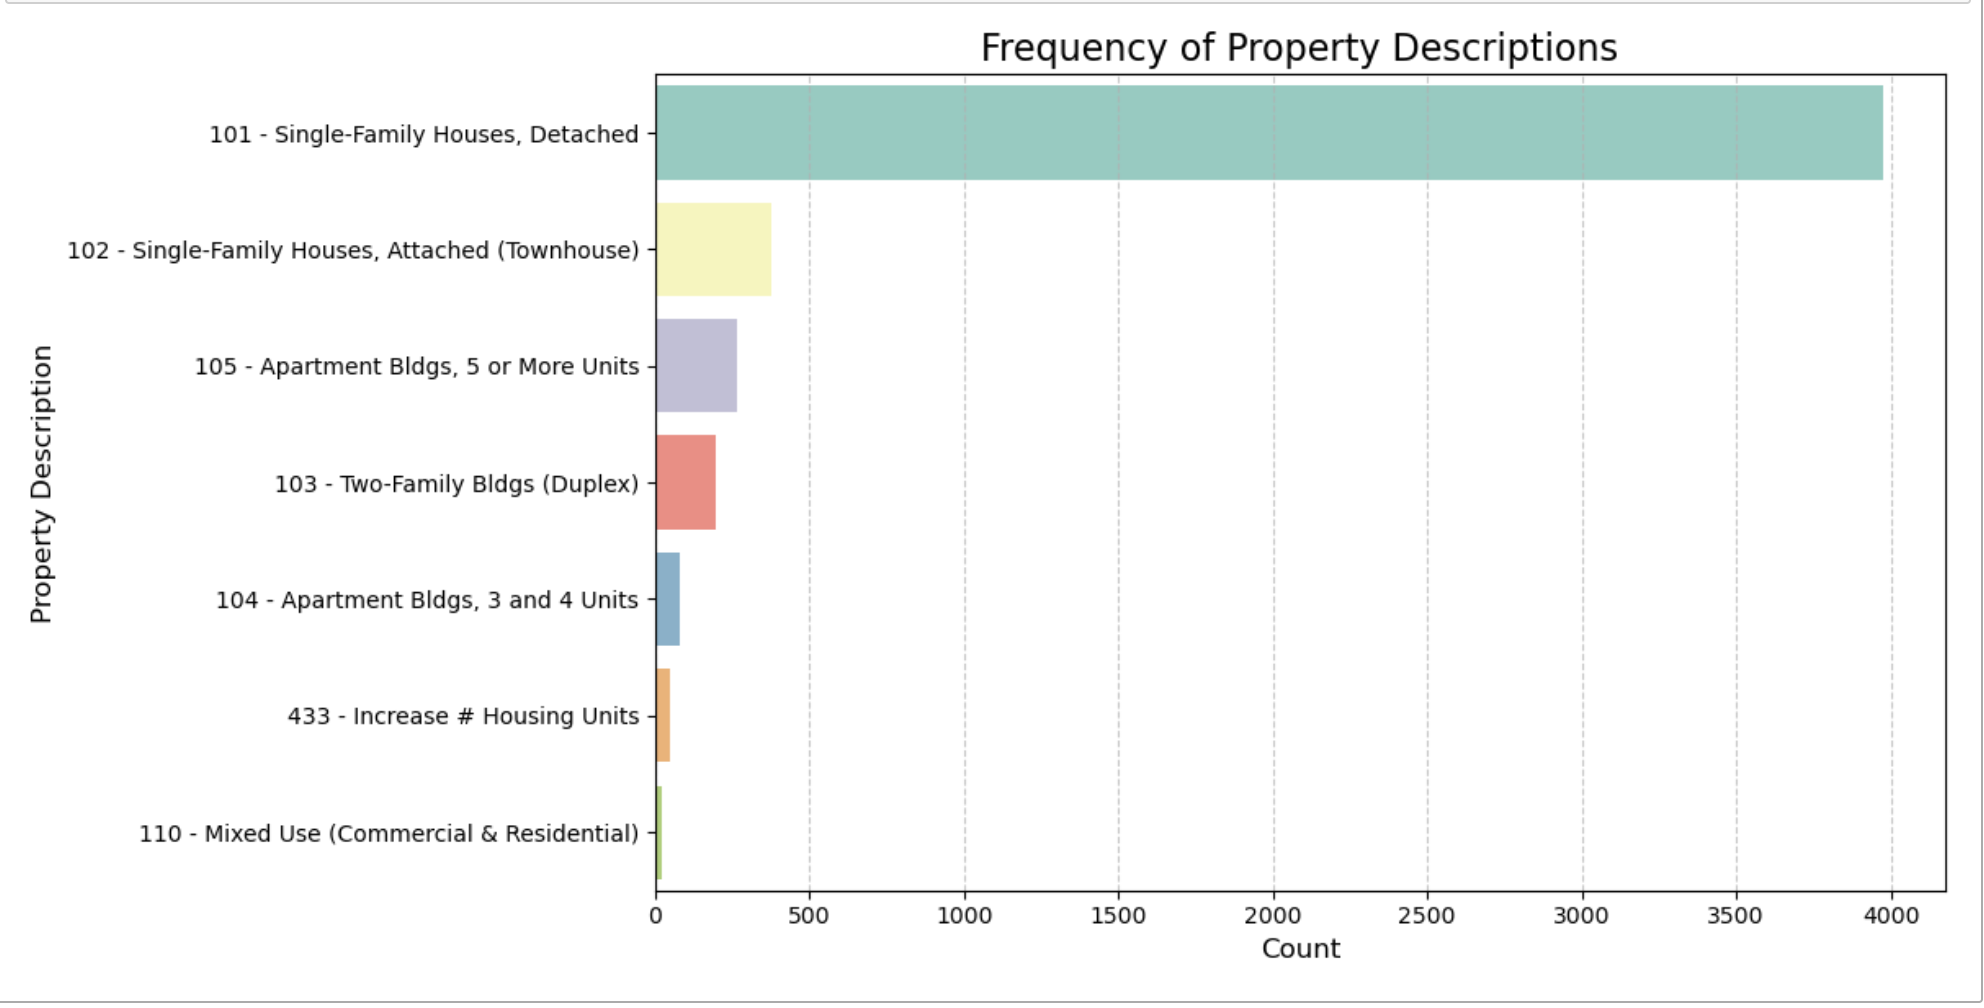Click the '103 - Two-Family Bldgs (Duplex)' label
The width and height of the screenshot is (1984, 1008).
click(x=456, y=484)
